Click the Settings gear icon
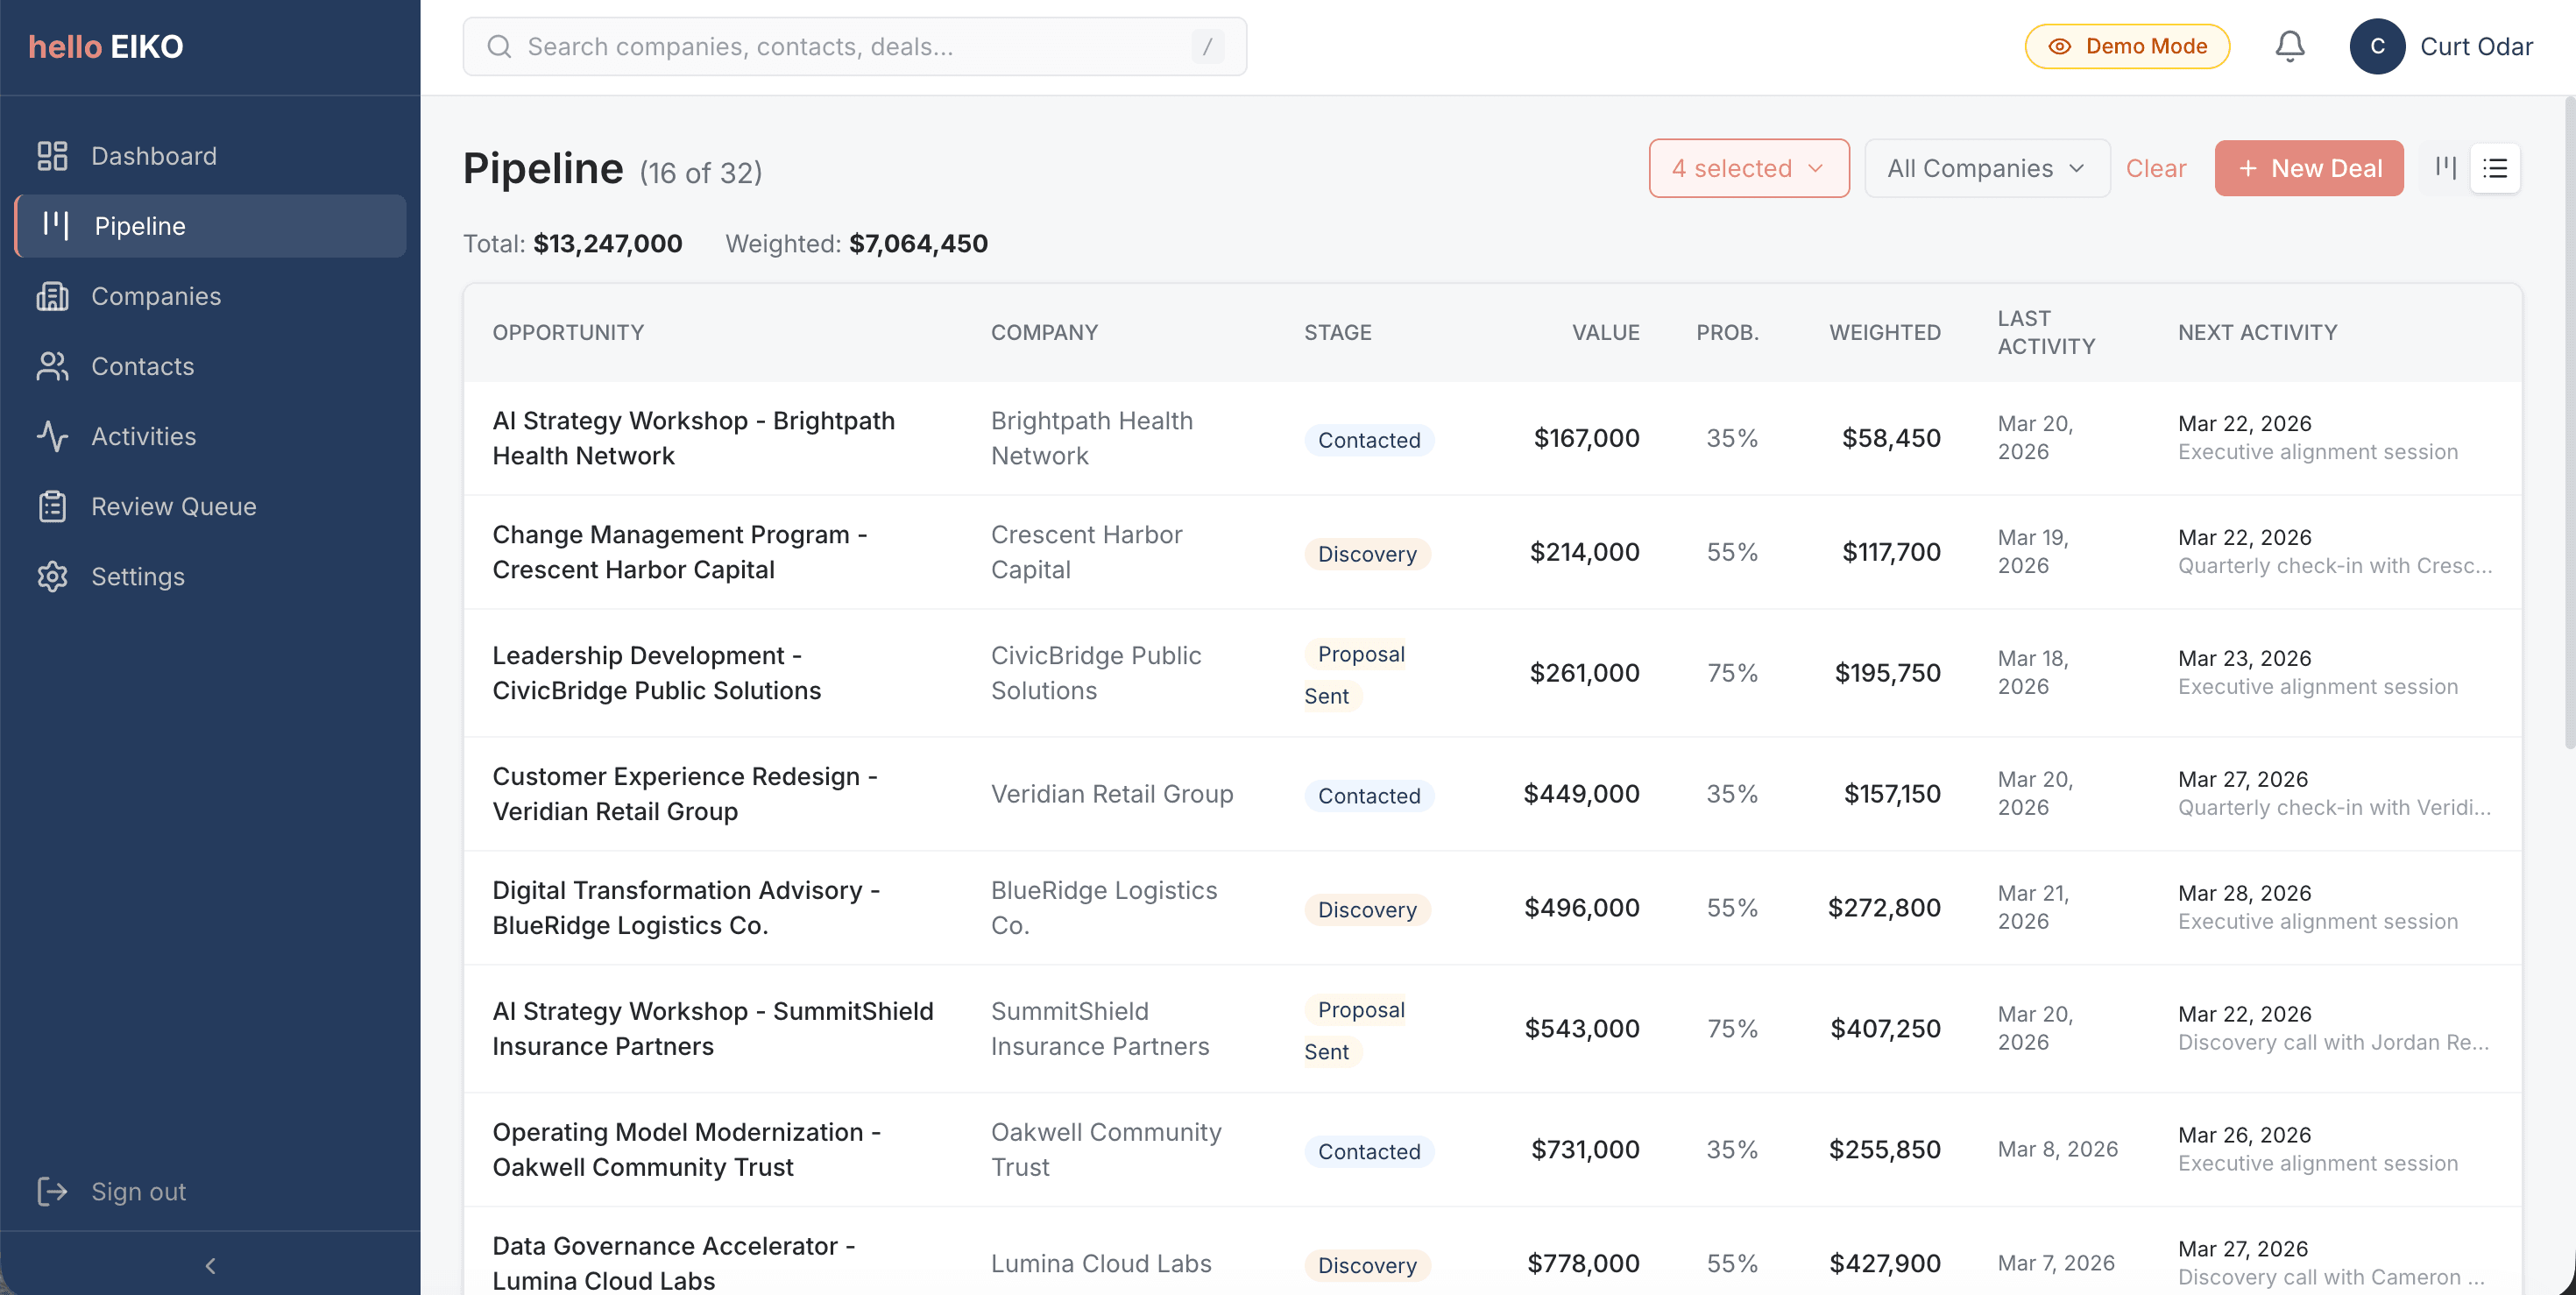The height and width of the screenshot is (1295, 2576). pyautogui.click(x=52, y=576)
